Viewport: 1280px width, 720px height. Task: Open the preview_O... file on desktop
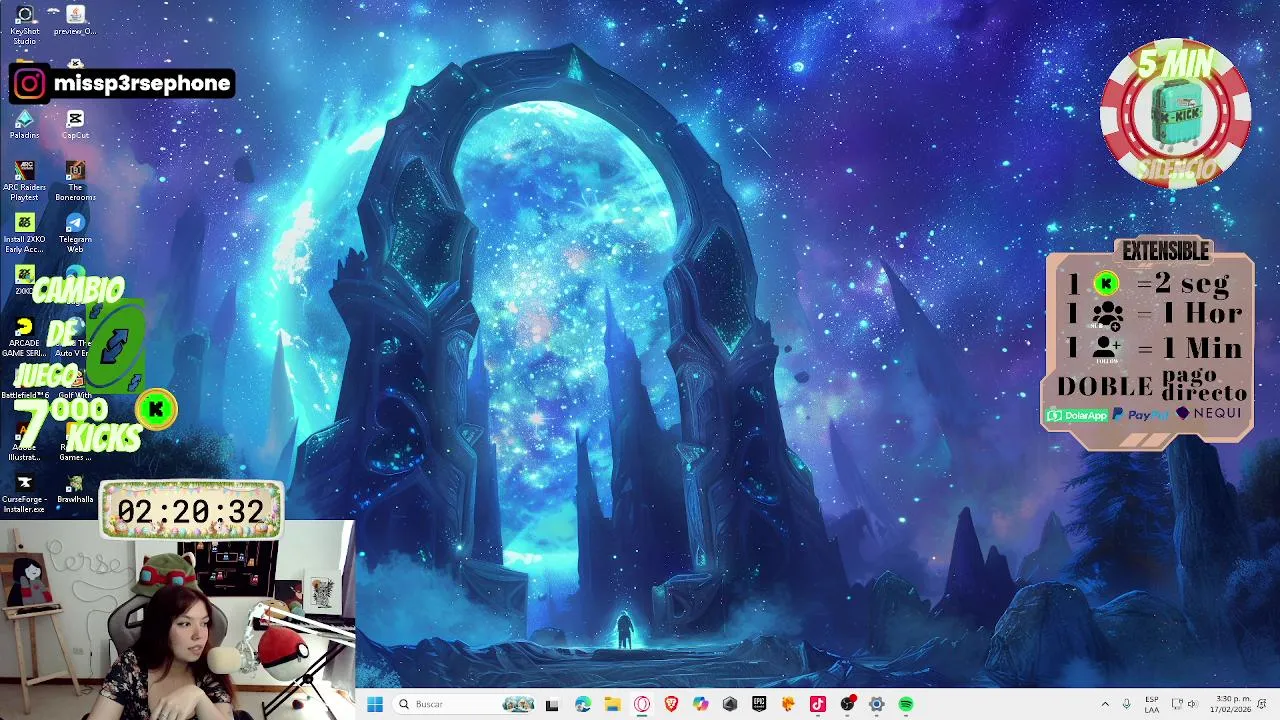click(x=75, y=20)
